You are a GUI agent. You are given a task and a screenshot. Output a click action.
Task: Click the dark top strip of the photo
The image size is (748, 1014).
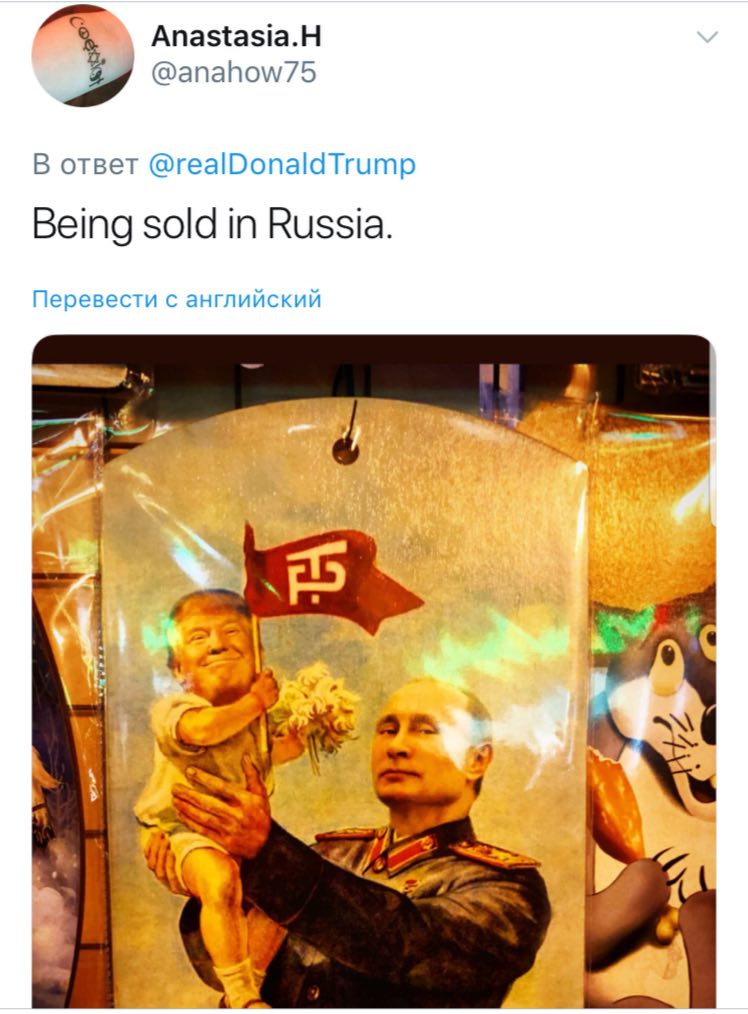pos(372,349)
